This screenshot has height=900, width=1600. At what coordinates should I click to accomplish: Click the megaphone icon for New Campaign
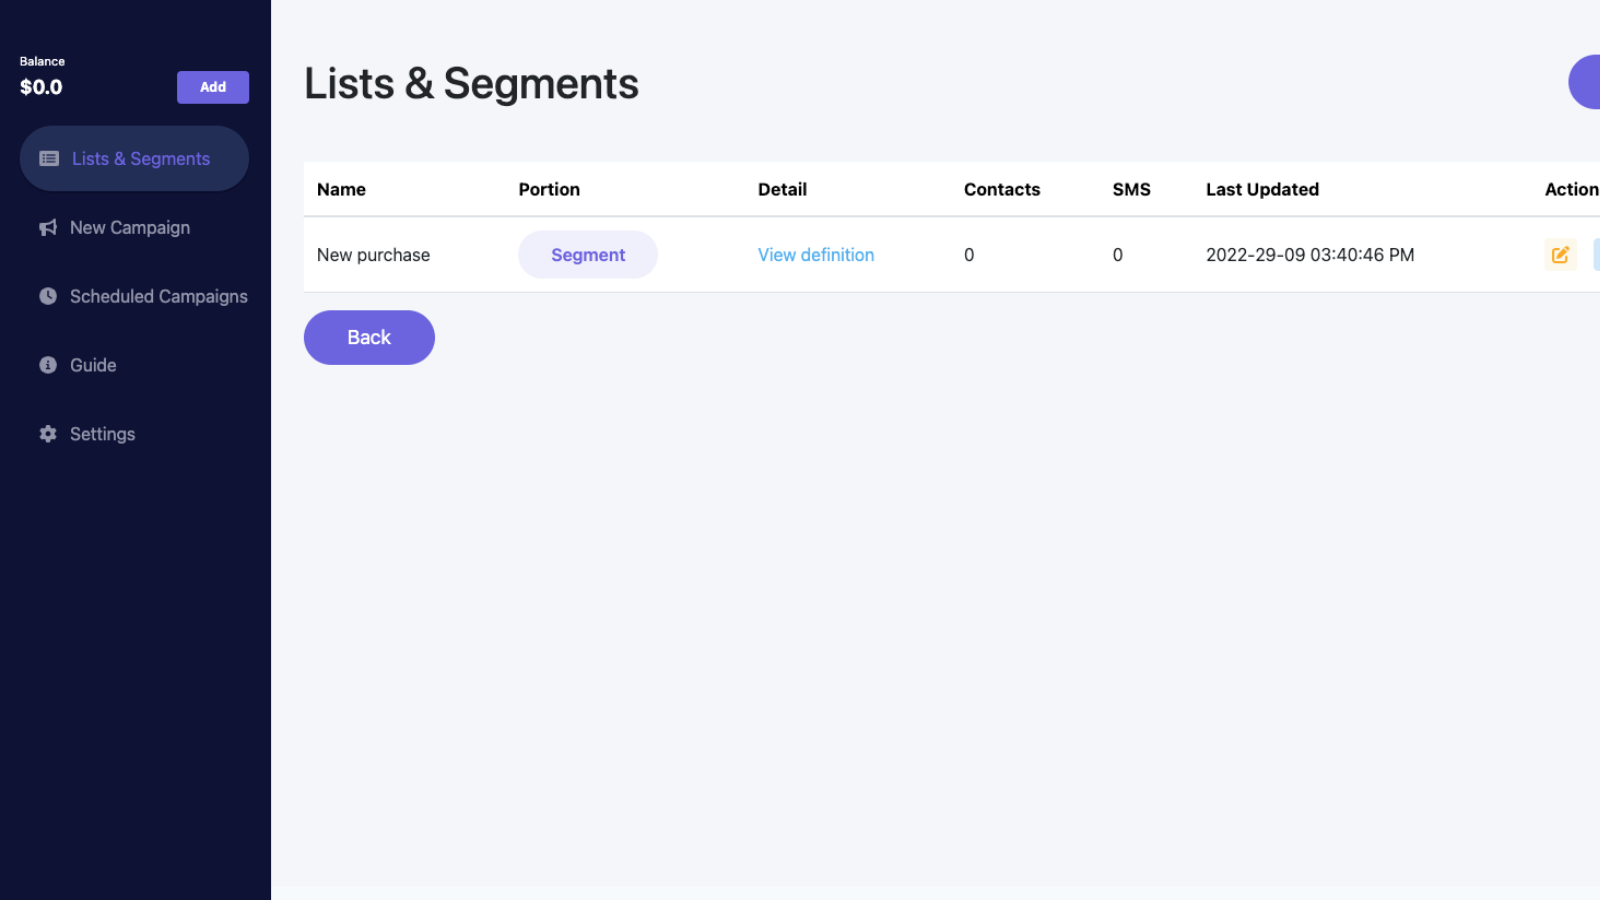tap(48, 228)
